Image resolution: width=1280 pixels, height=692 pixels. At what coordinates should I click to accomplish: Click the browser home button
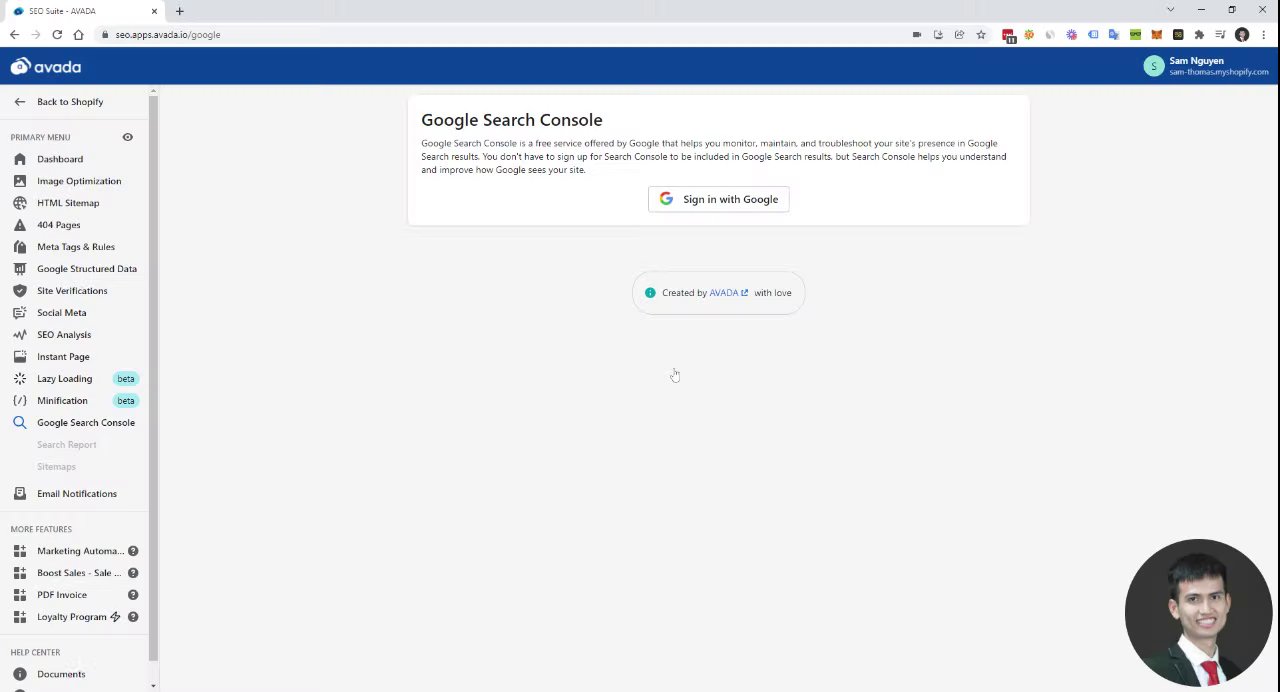78,34
